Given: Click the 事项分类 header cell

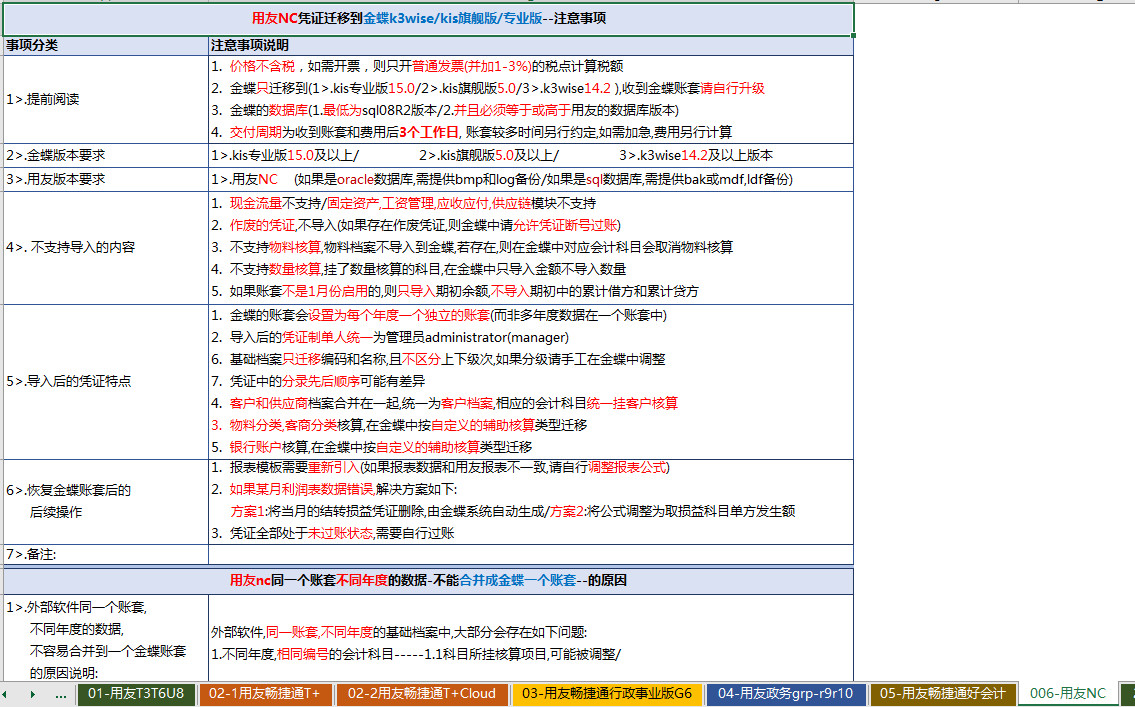Looking at the screenshot, I should (105, 45).
